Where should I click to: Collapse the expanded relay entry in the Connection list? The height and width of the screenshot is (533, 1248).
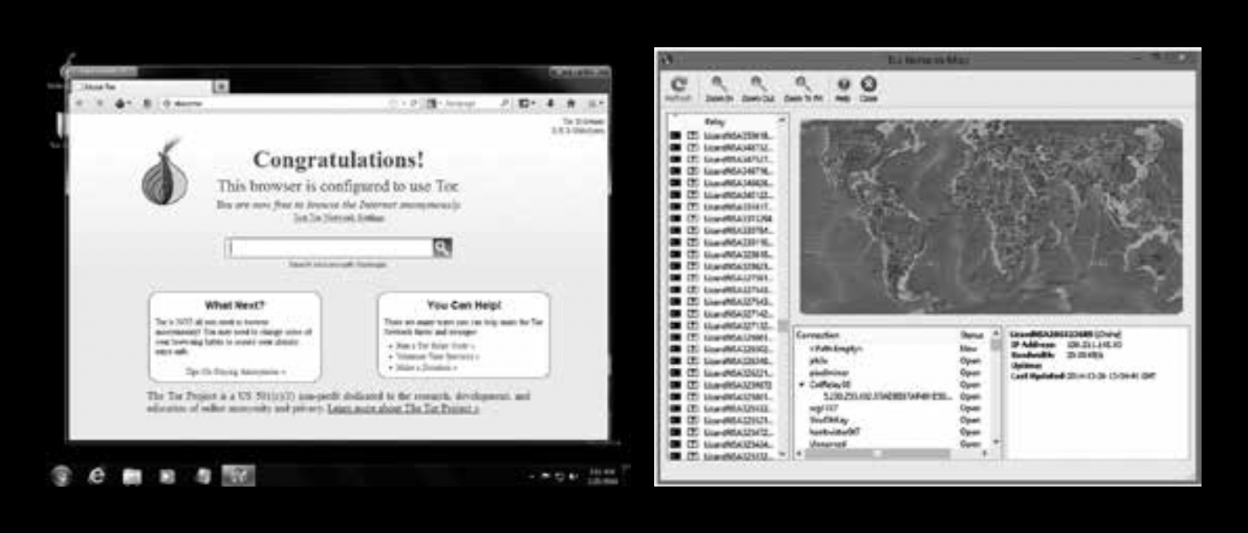(802, 383)
